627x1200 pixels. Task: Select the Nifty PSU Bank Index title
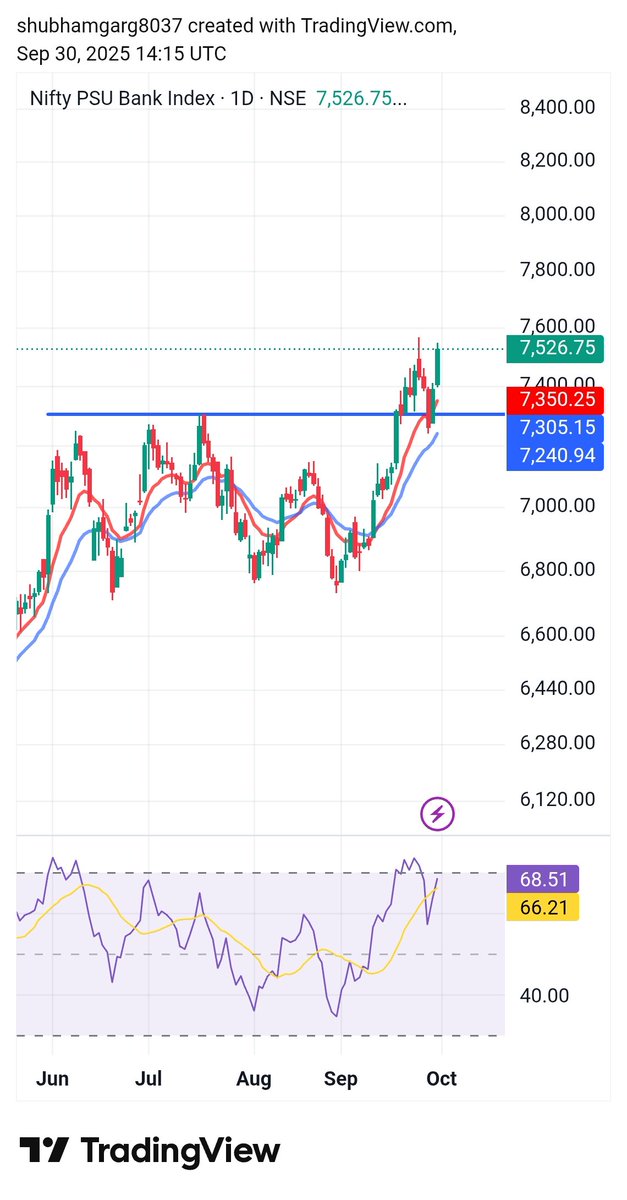pos(122,98)
